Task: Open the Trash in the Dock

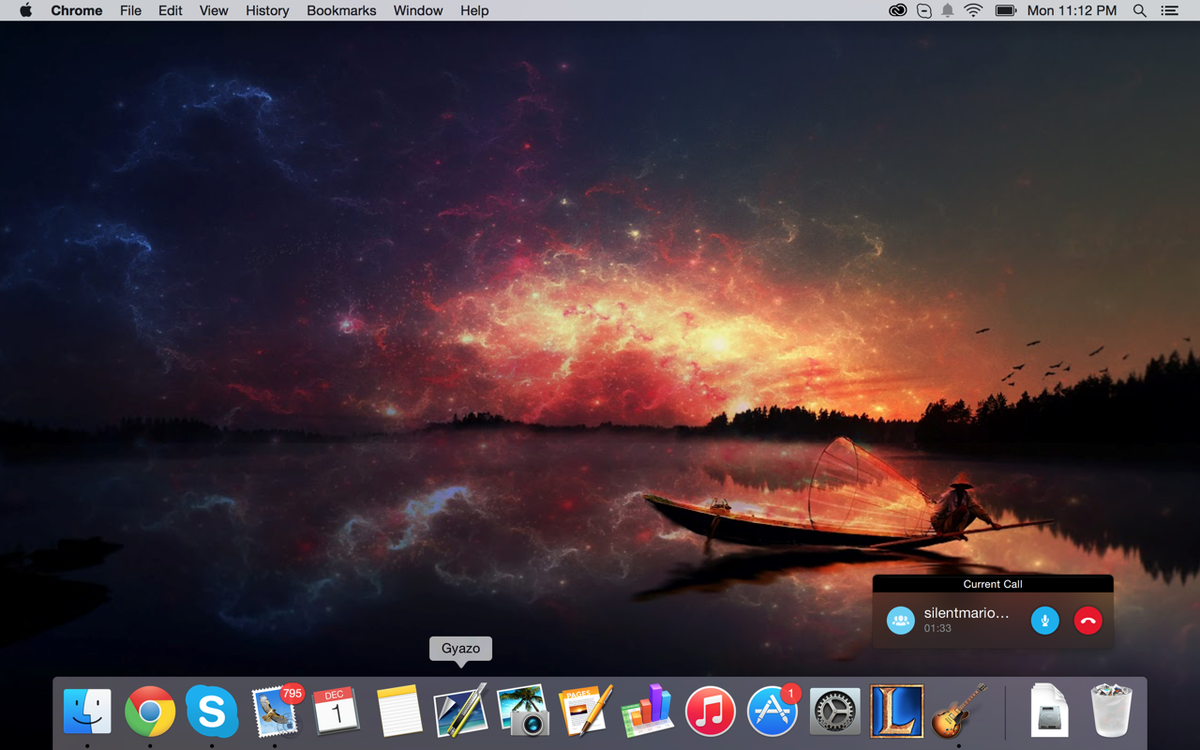Action: (1111, 711)
